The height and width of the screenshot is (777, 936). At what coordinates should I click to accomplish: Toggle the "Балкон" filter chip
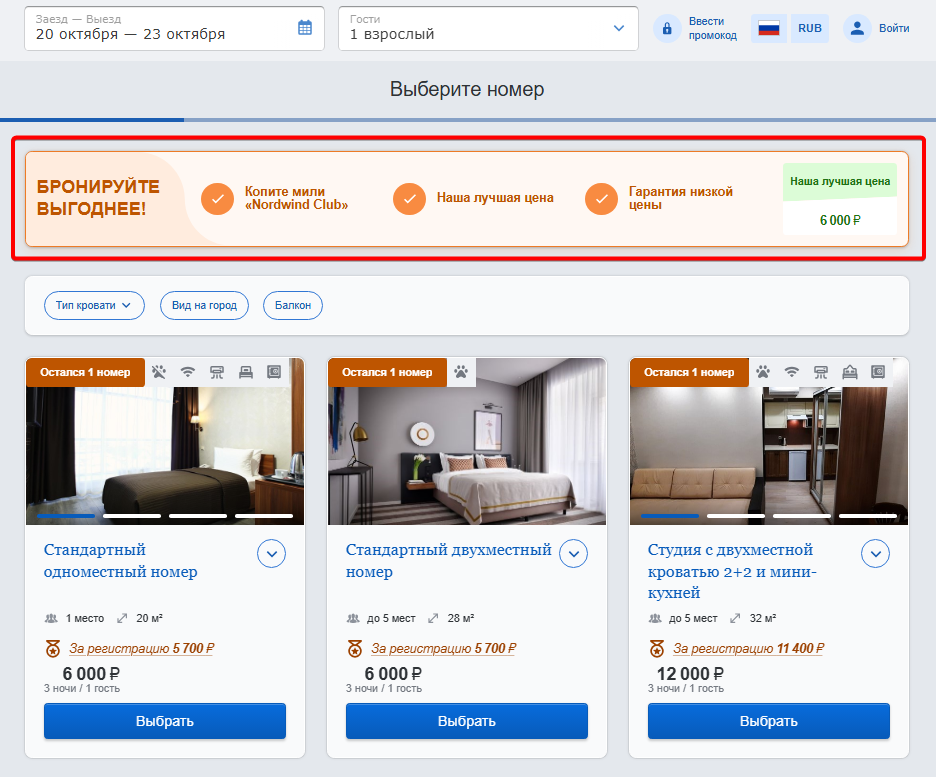pos(293,305)
